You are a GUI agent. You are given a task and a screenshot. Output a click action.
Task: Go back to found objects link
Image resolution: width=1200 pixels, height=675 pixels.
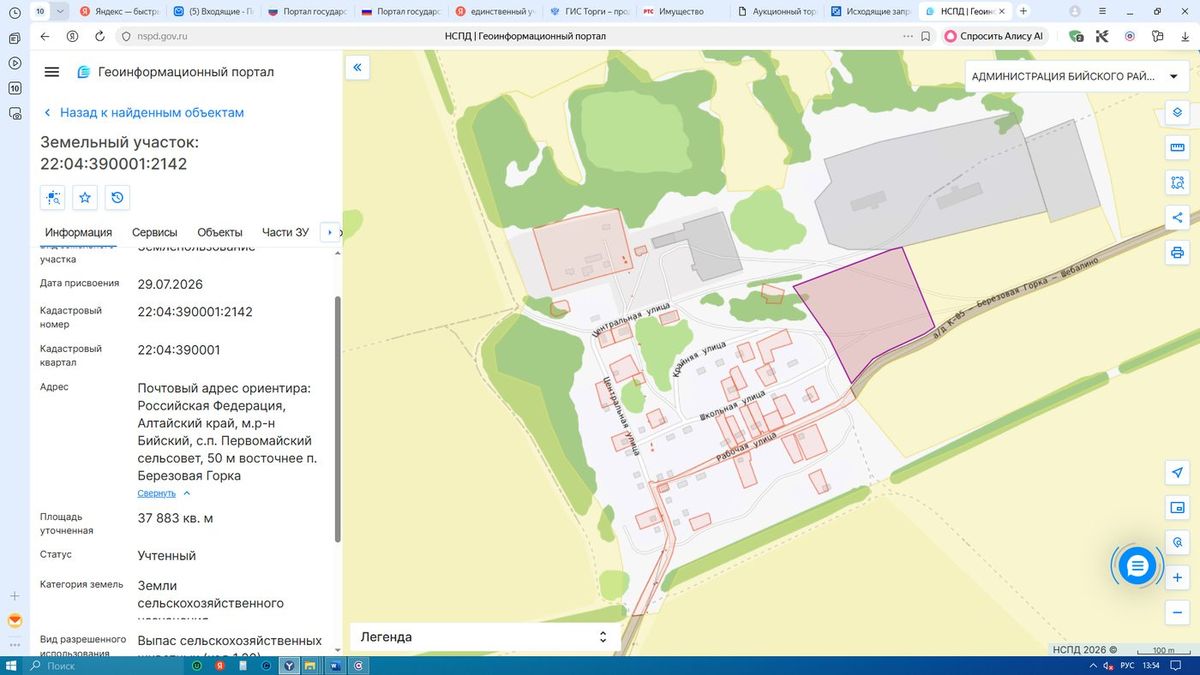(143, 113)
